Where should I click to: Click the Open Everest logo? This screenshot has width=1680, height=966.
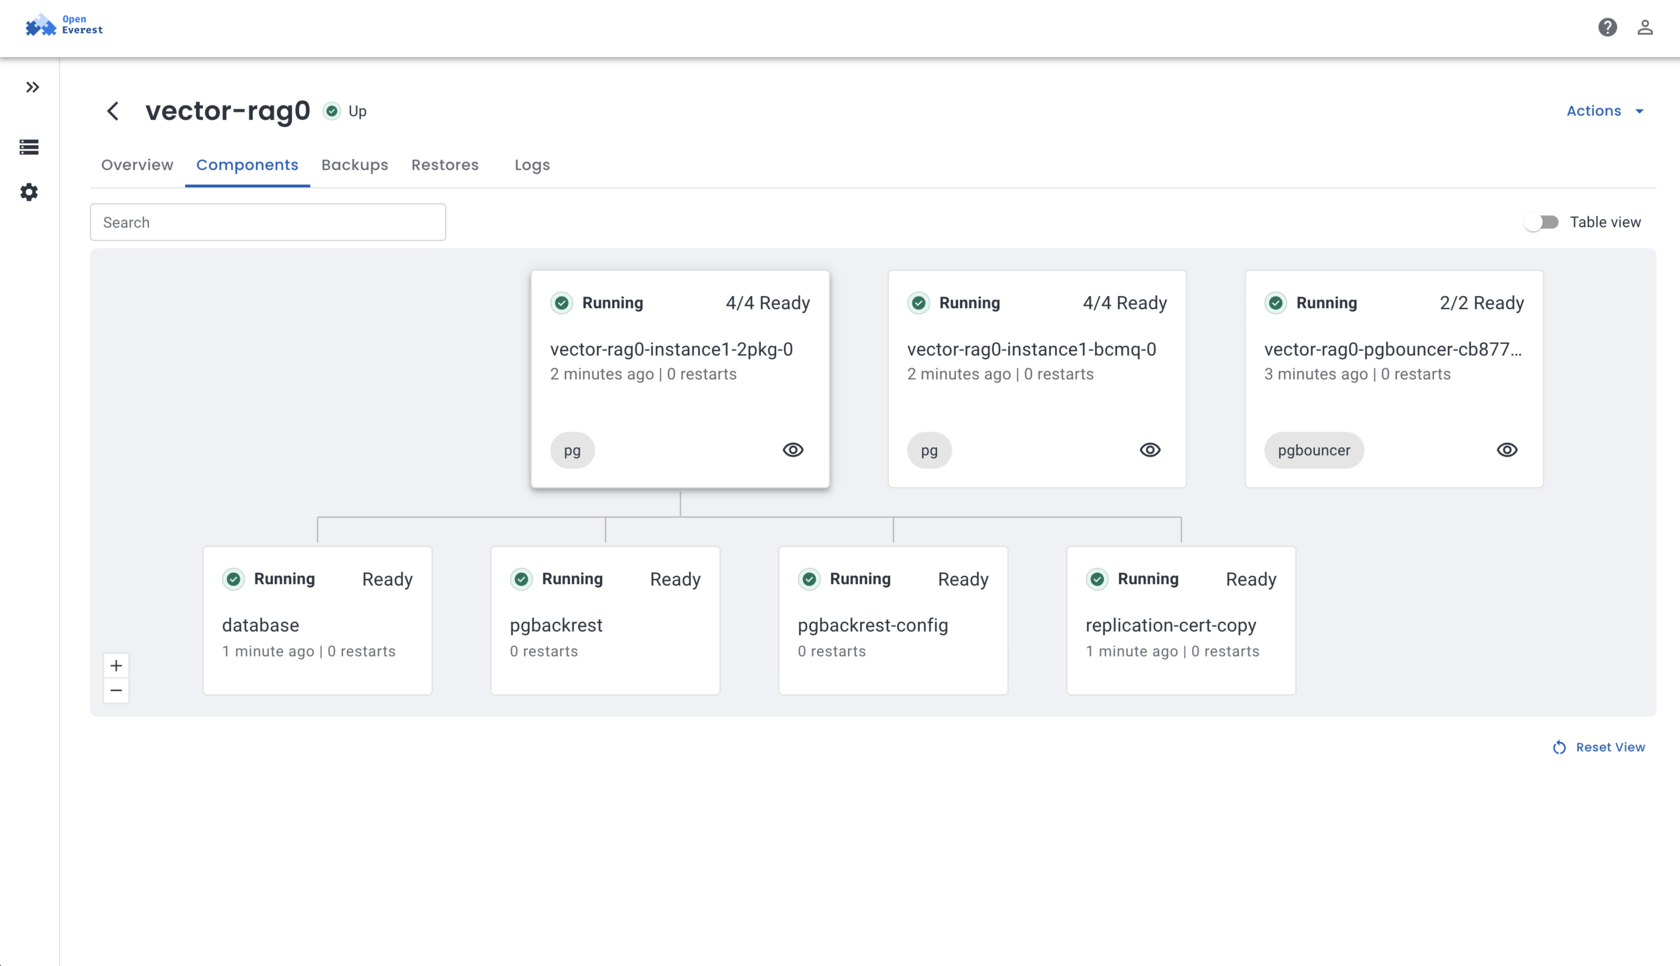click(63, 24)
